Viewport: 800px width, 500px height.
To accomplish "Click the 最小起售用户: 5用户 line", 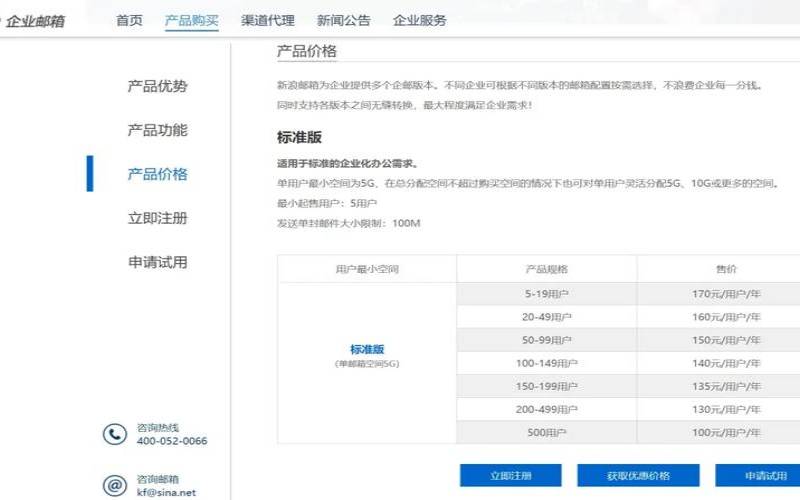I will [x=327, y=203].
